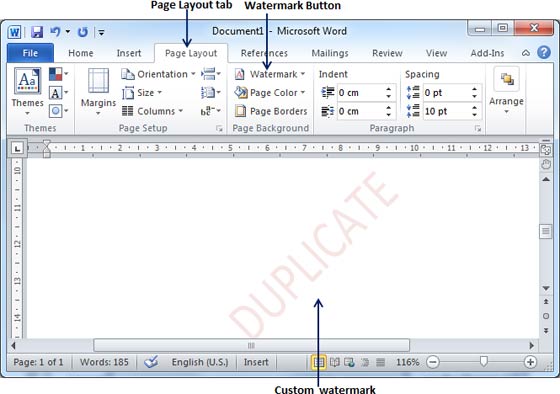Viewport: 560px width, 394px height.
Task: Open the References tab
Action: coord(264,53)
